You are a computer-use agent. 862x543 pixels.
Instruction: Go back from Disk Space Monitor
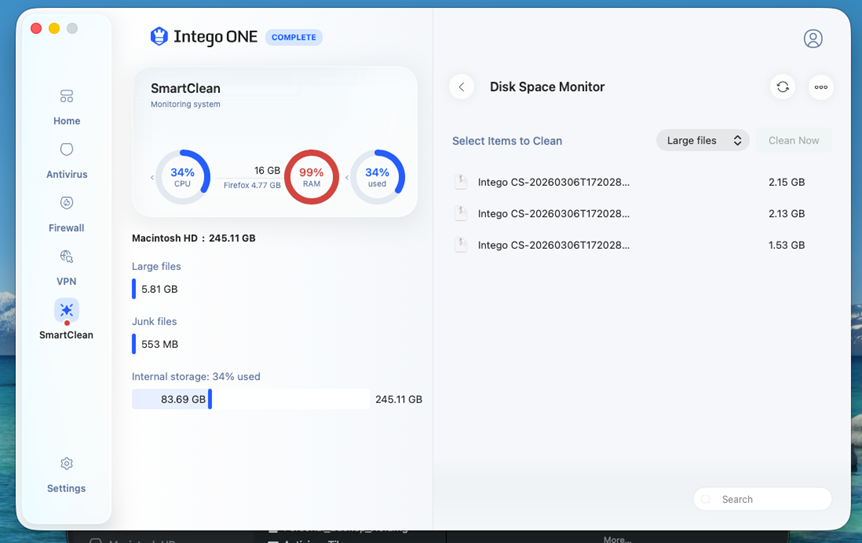(x=462, y=87)
